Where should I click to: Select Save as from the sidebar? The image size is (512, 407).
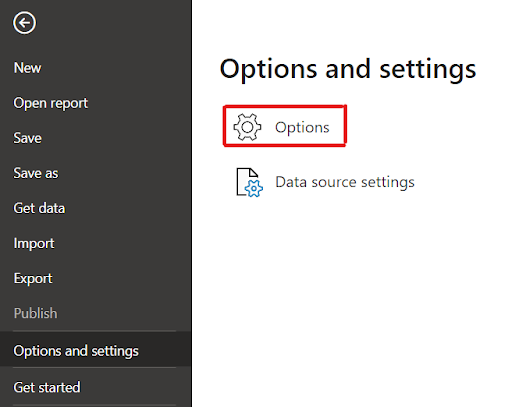tap(36, 173)
